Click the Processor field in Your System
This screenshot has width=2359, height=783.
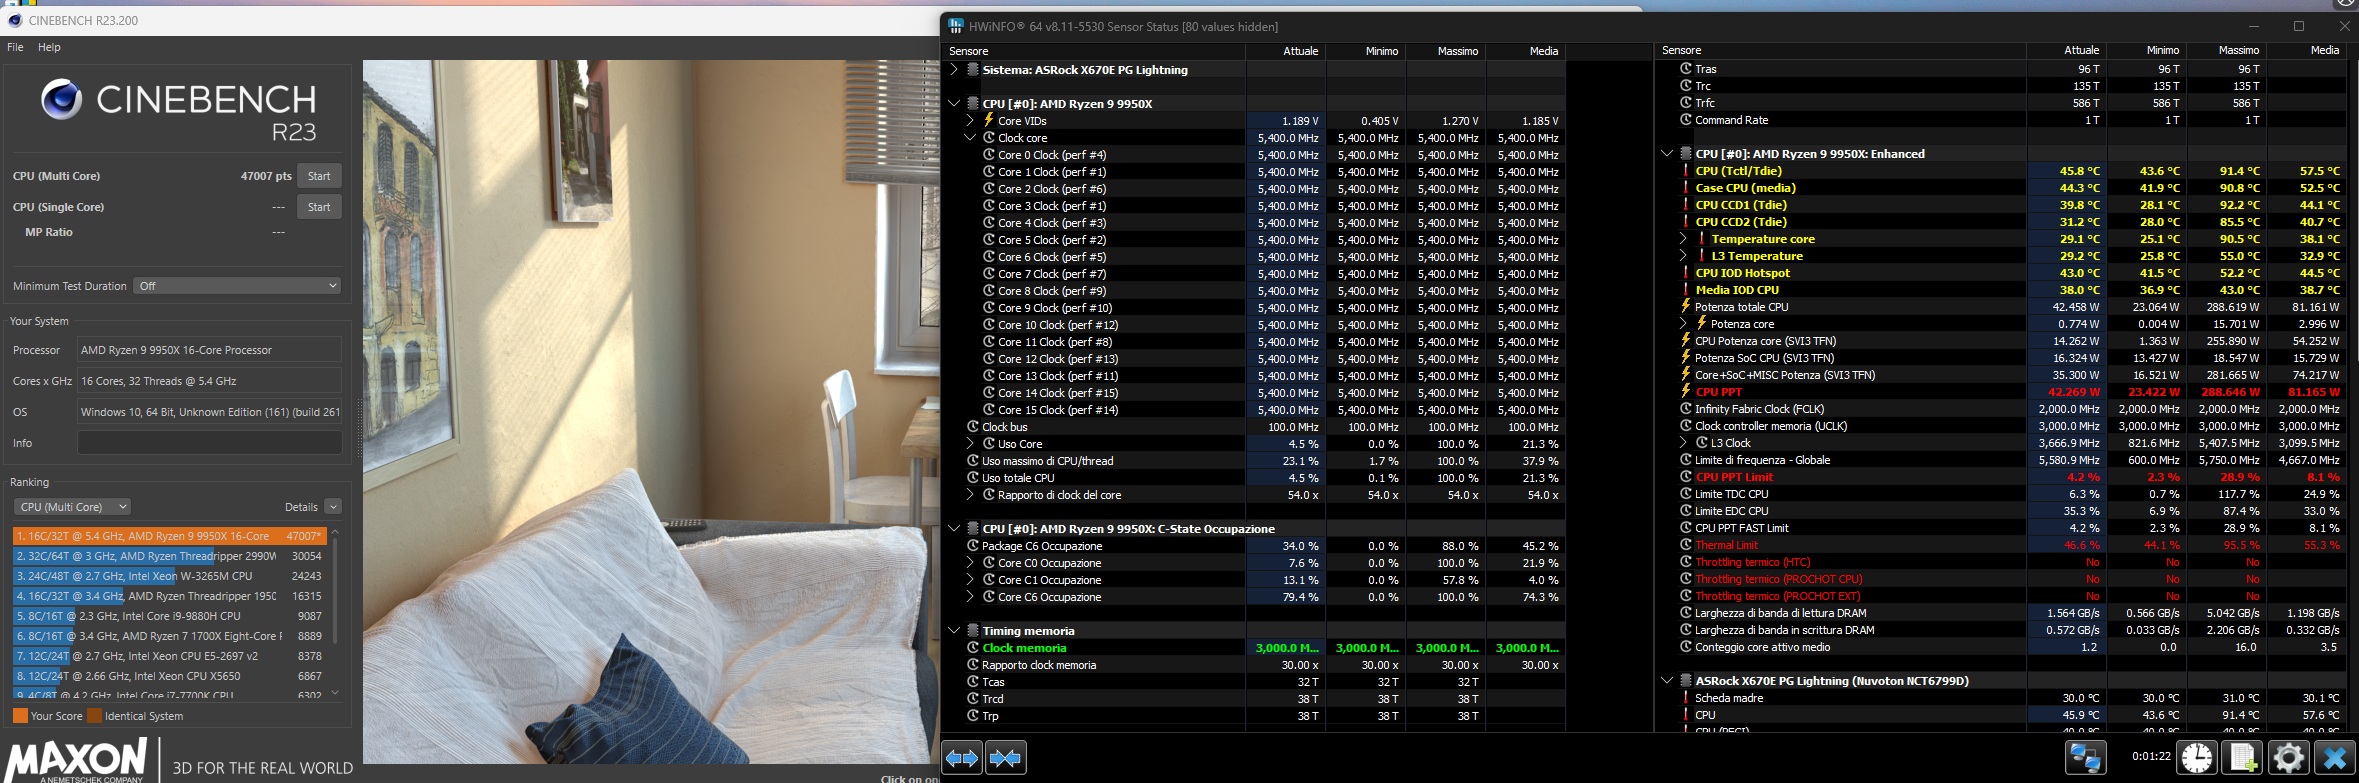coord(210,350)
